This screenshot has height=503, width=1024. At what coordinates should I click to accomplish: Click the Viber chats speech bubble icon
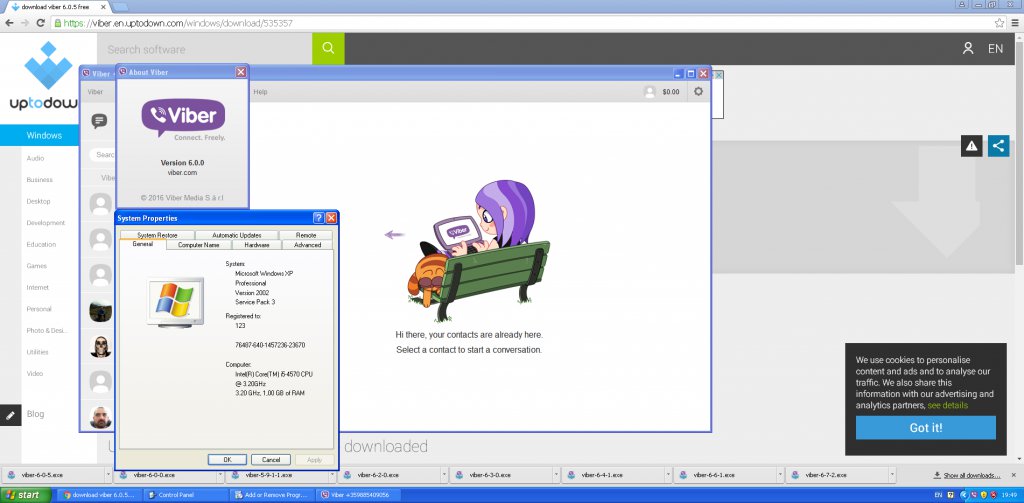coord(99,121)
